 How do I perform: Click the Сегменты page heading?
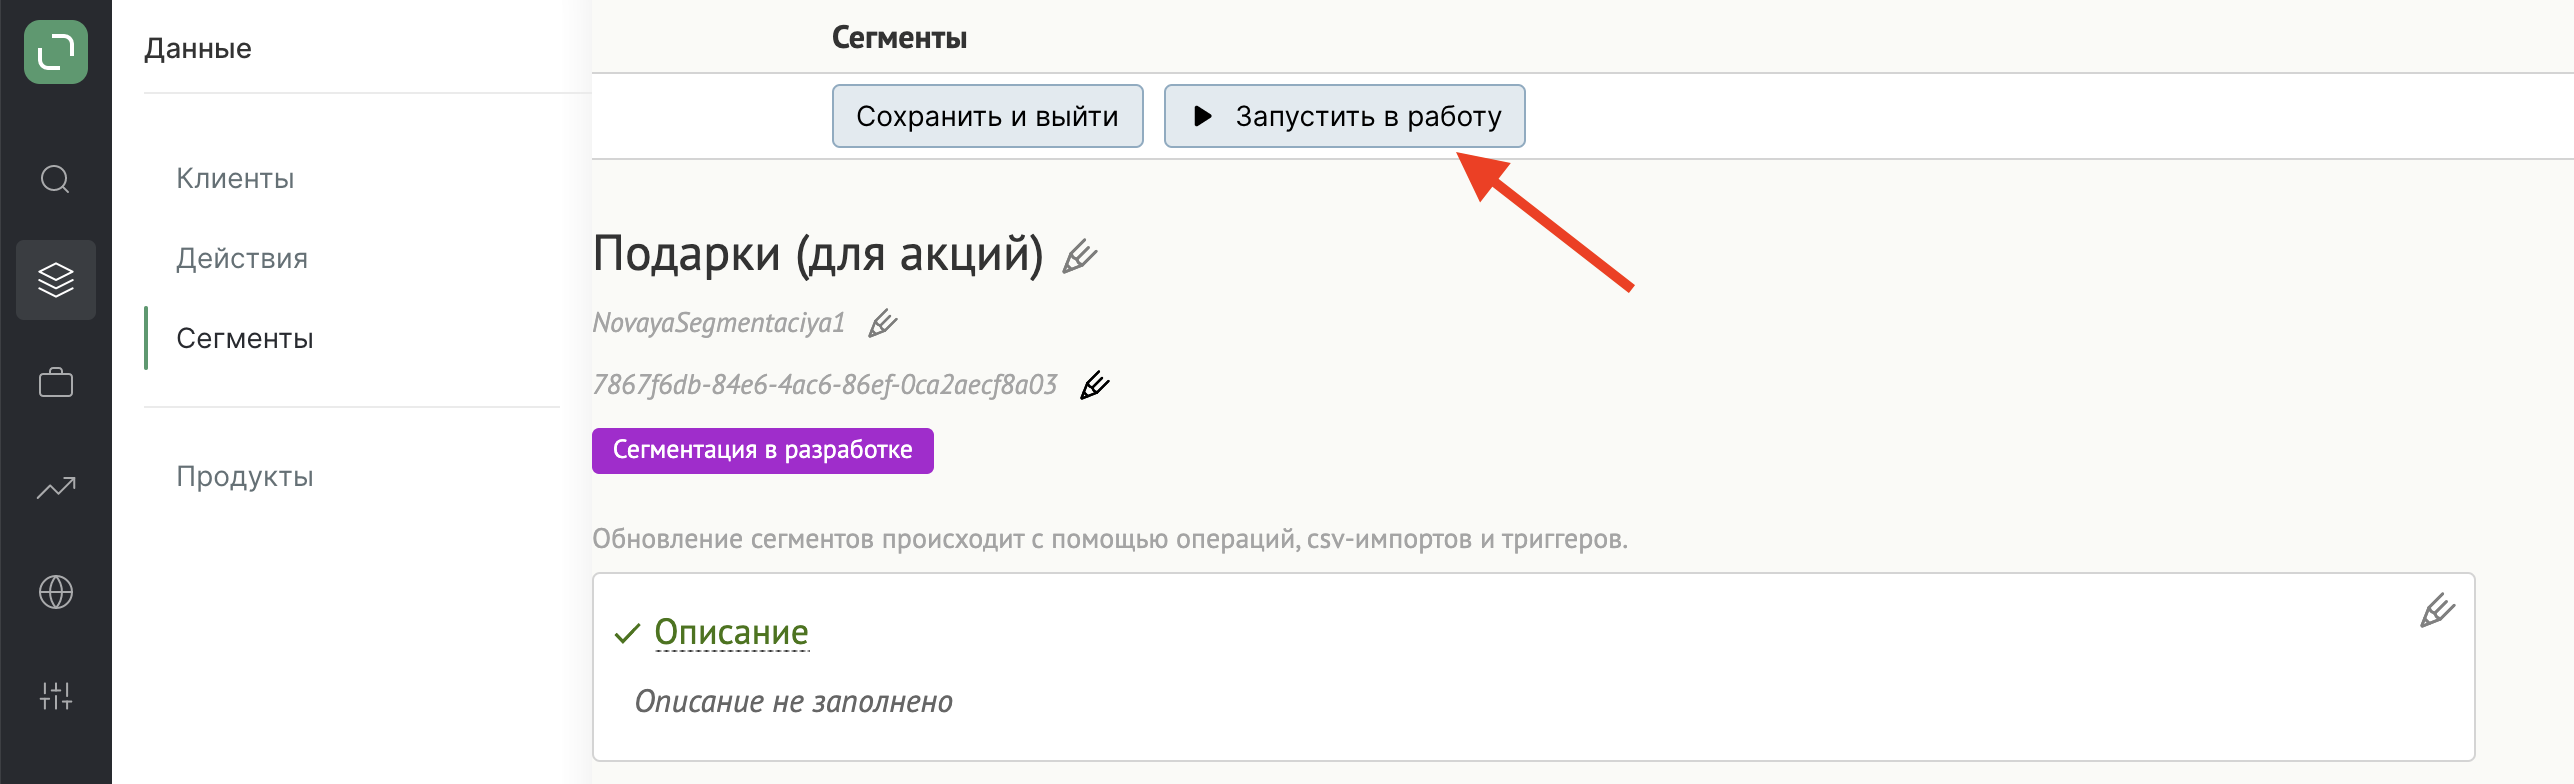pos(899,38)
